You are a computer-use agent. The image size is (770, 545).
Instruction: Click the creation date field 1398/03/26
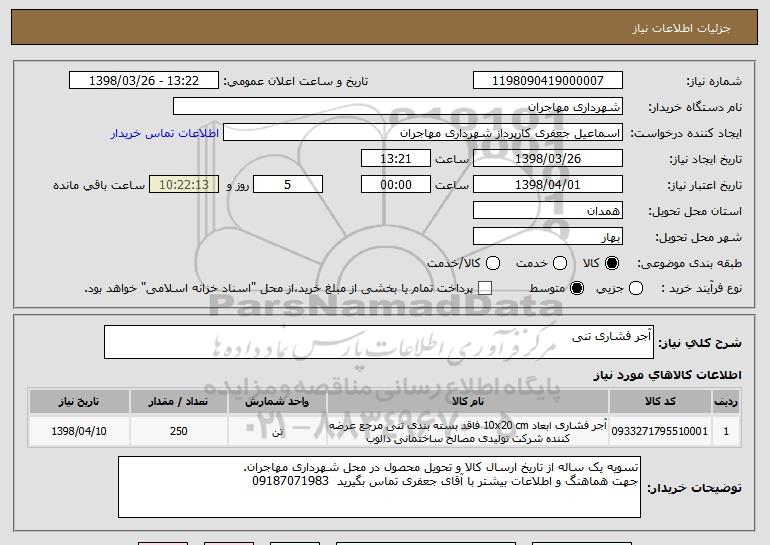tap(548, 159)
